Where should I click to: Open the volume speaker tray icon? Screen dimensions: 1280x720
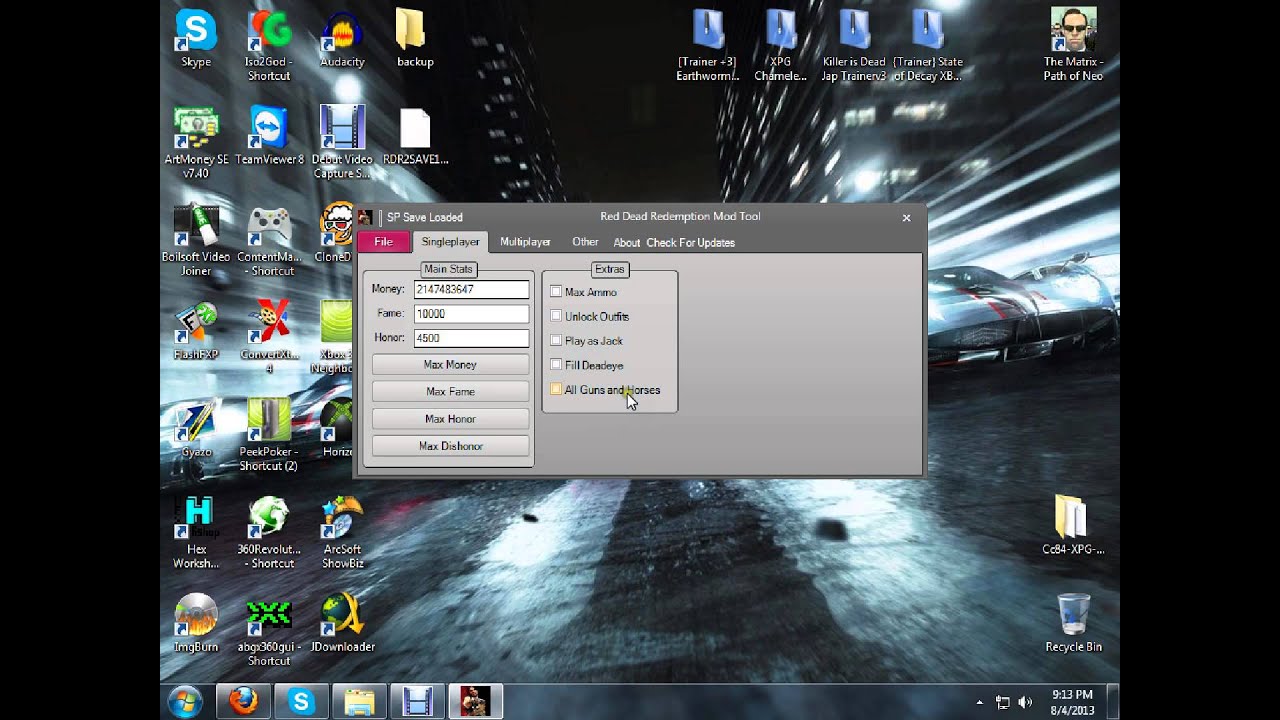pos(1025,702)
